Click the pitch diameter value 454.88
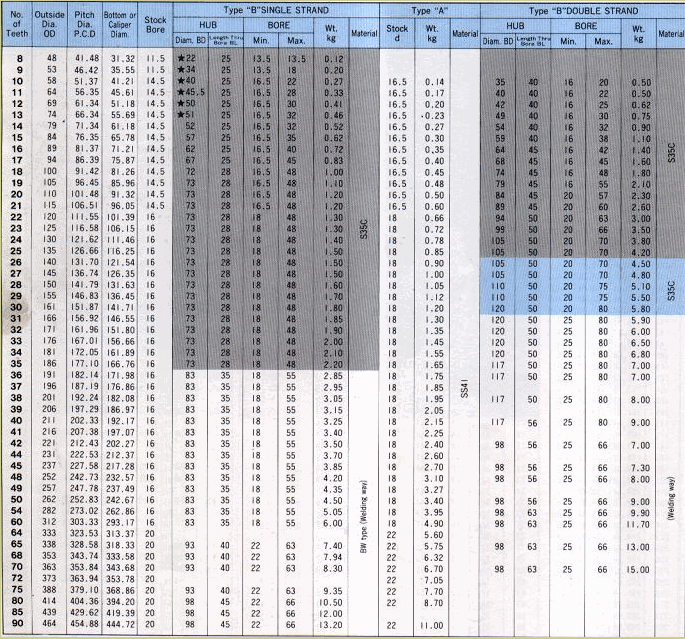The height and width of the screenshot is (639, 685). pyautogui.click(x=87, y=623)
